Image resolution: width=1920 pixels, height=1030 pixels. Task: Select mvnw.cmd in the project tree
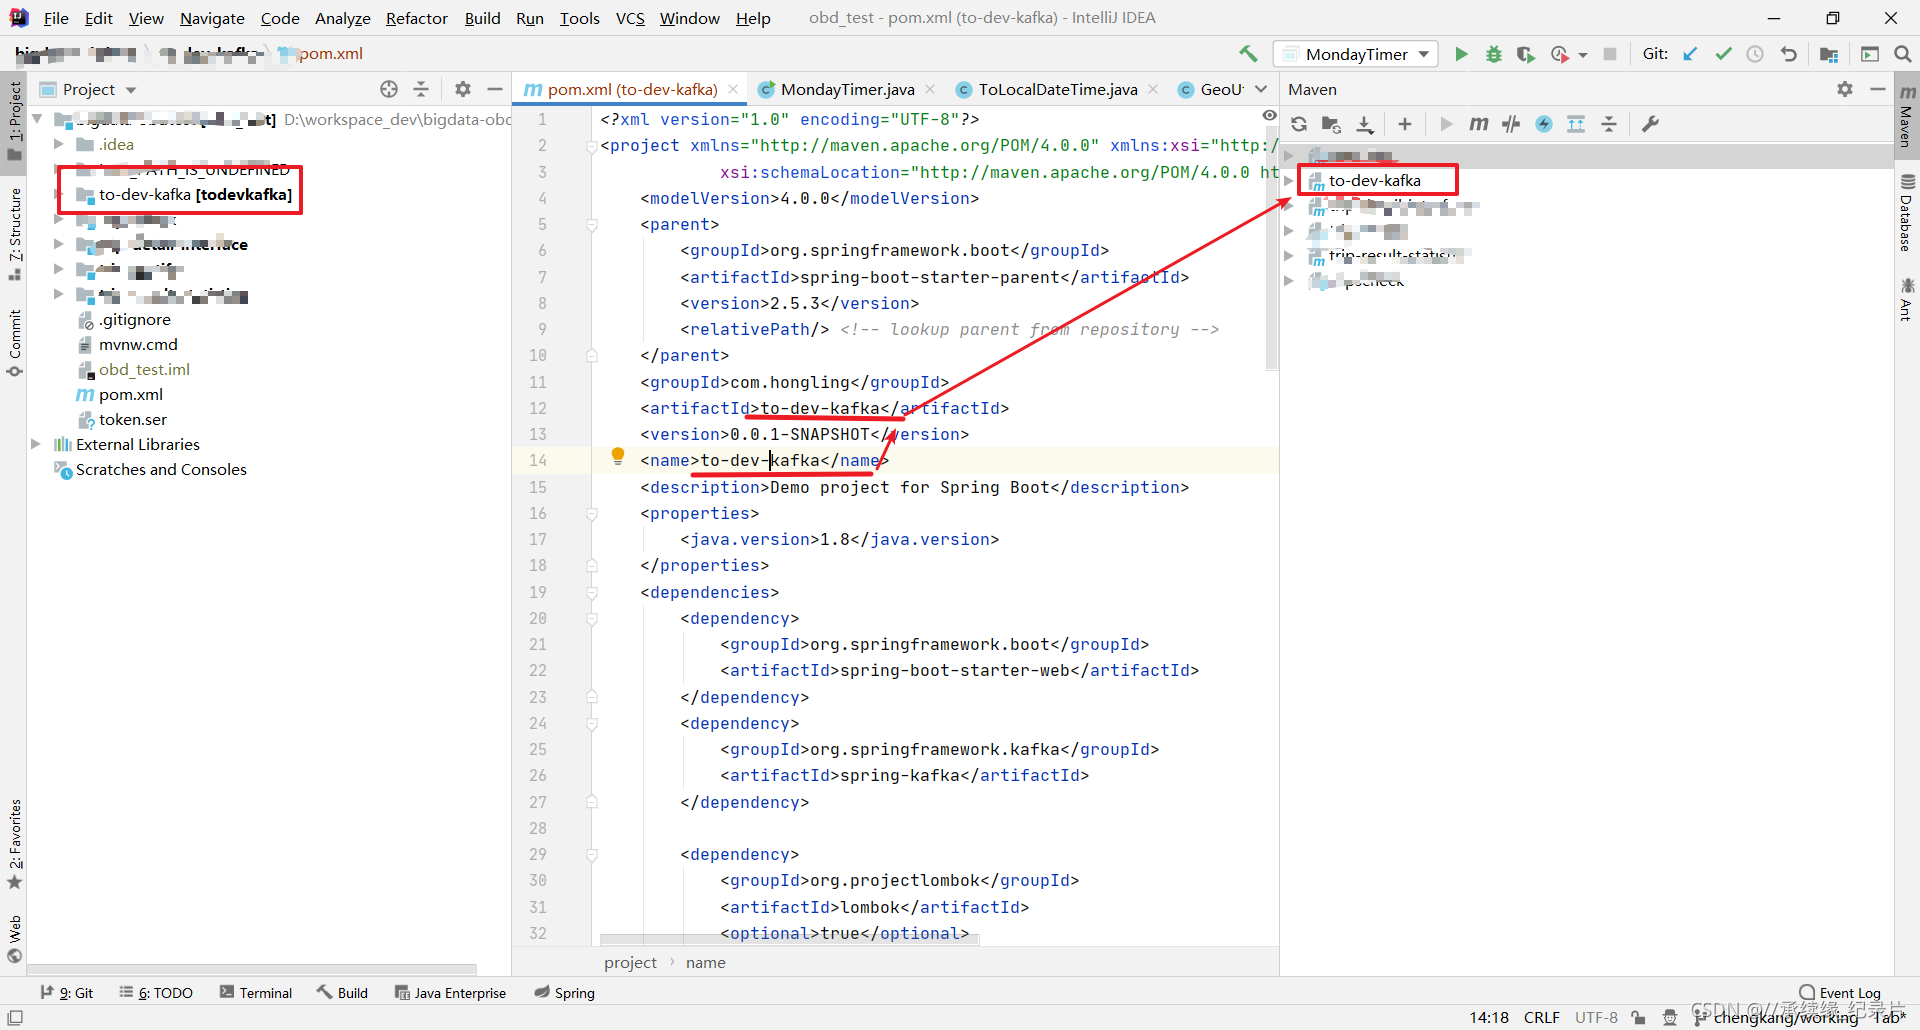[138, 344]
